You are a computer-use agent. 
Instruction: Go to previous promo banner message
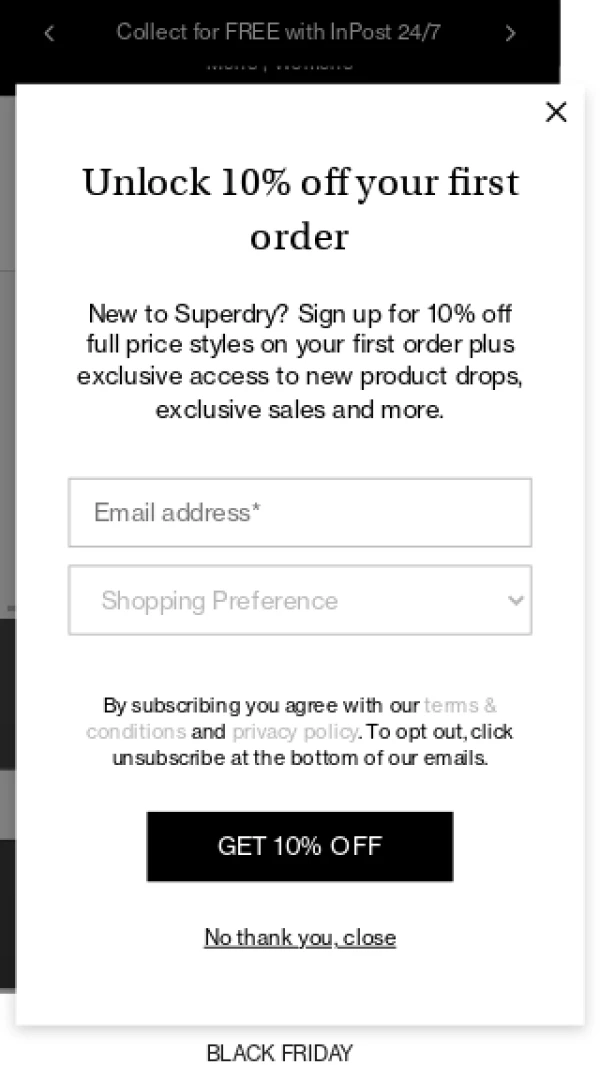[49, 33]
